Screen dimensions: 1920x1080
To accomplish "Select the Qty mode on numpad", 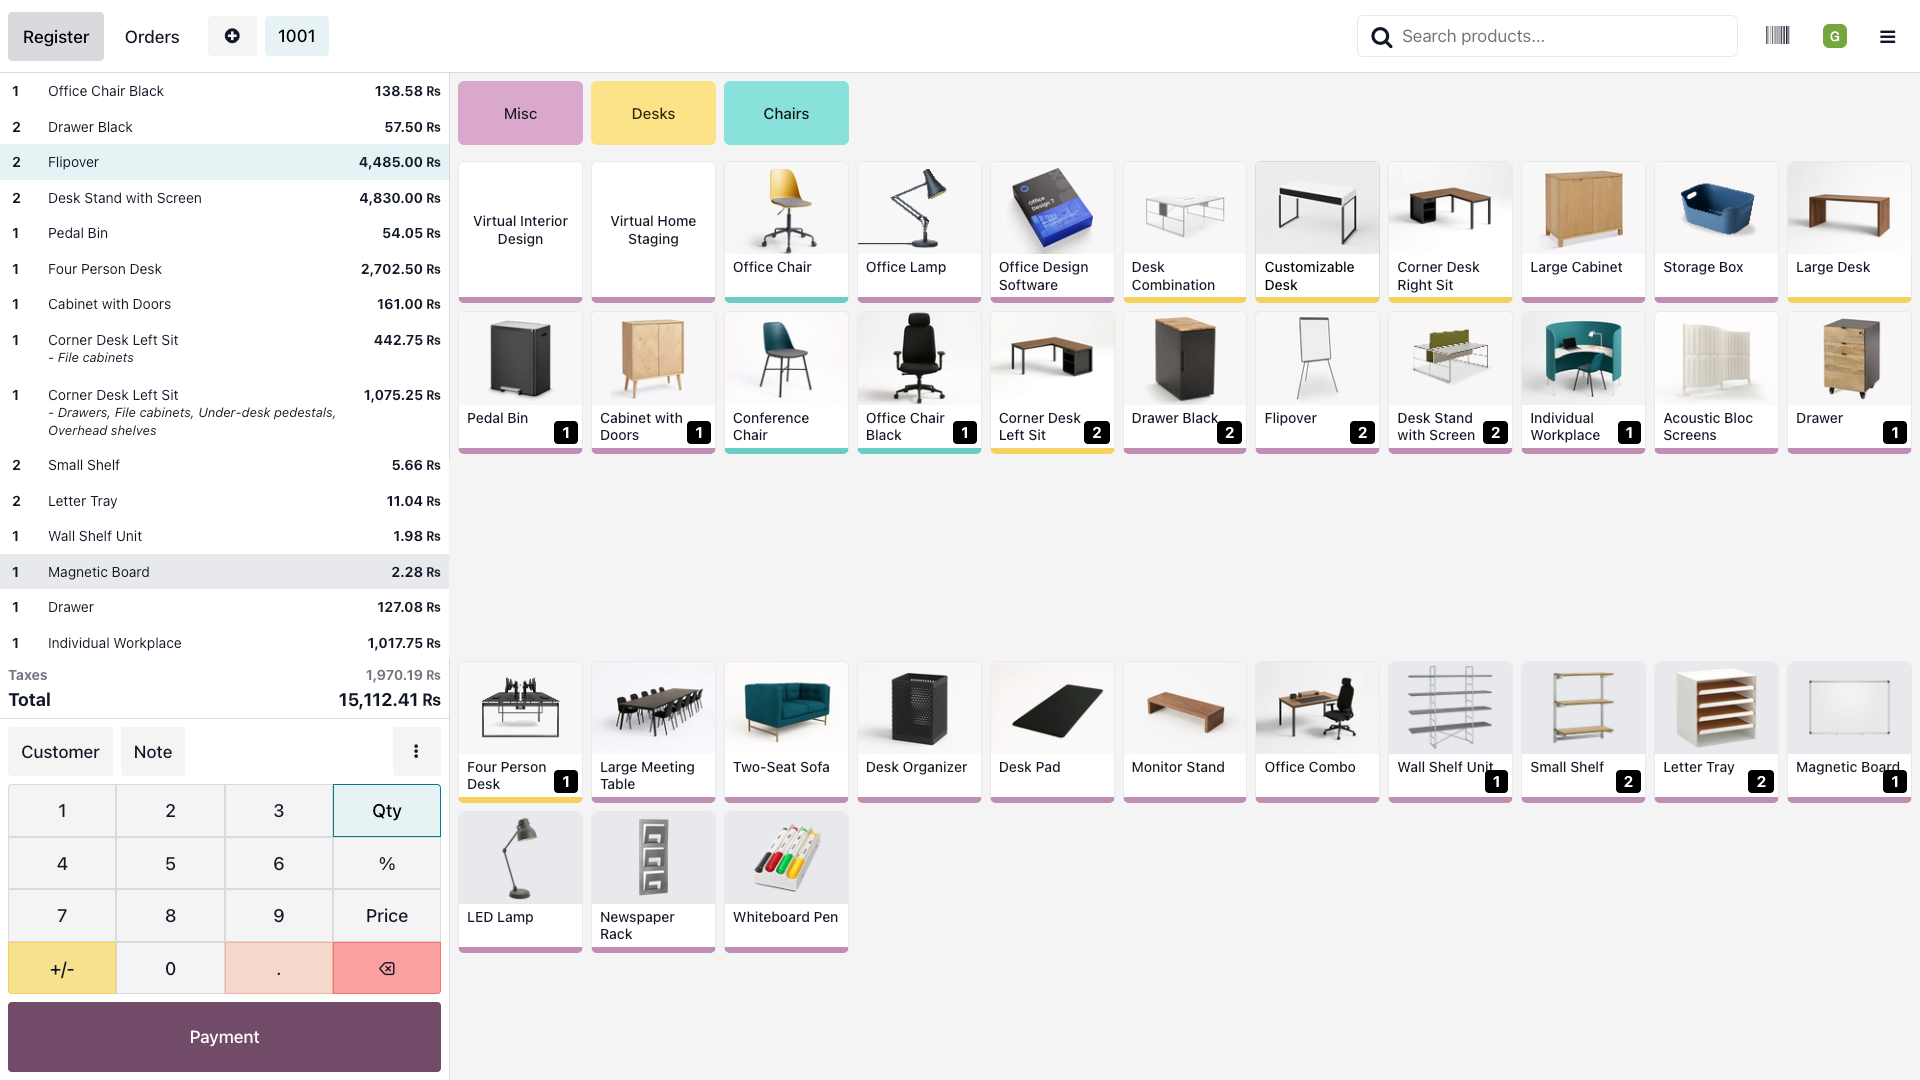I will (387, 810).
